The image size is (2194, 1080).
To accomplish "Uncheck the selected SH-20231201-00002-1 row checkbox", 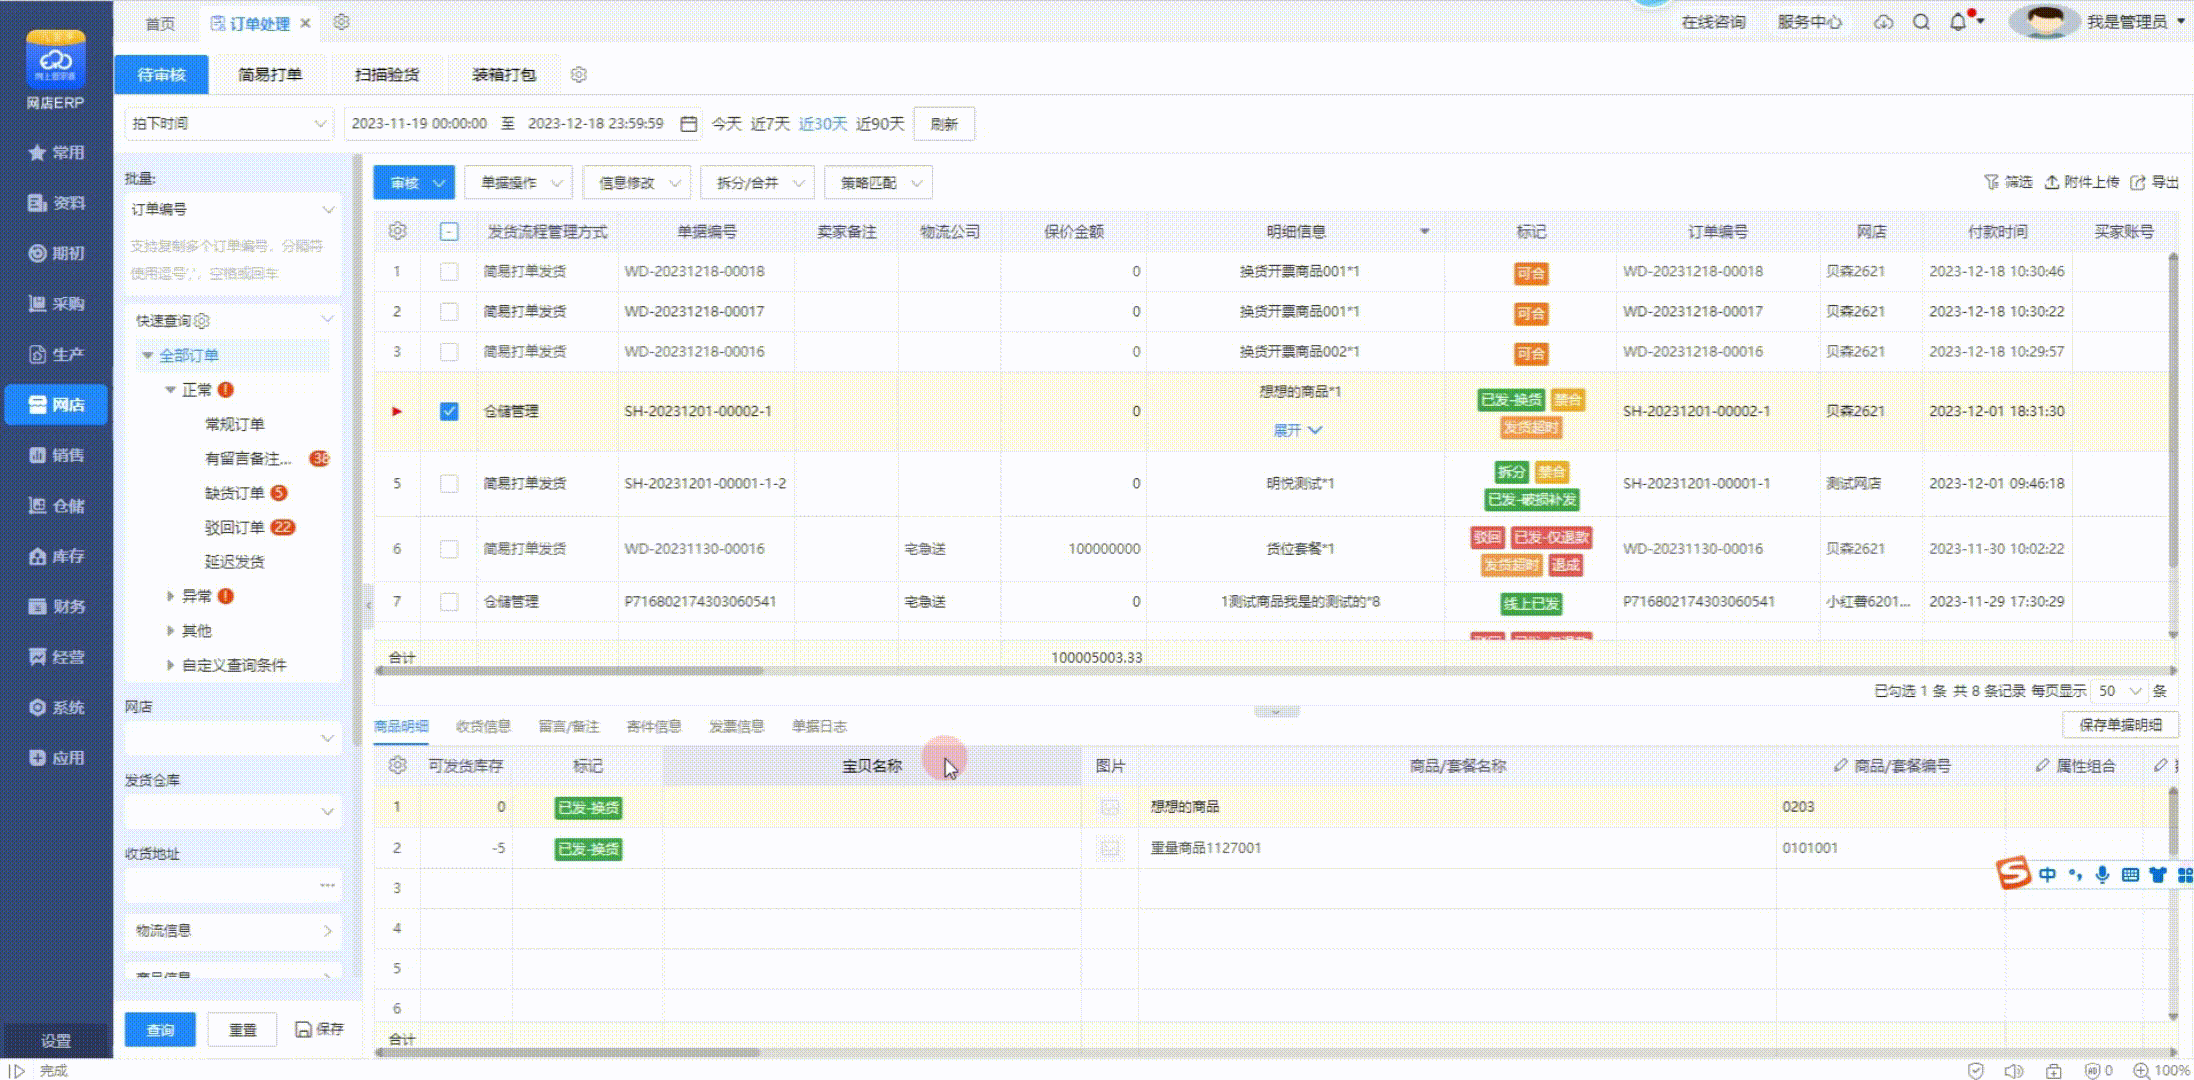I will coord(449,411).
